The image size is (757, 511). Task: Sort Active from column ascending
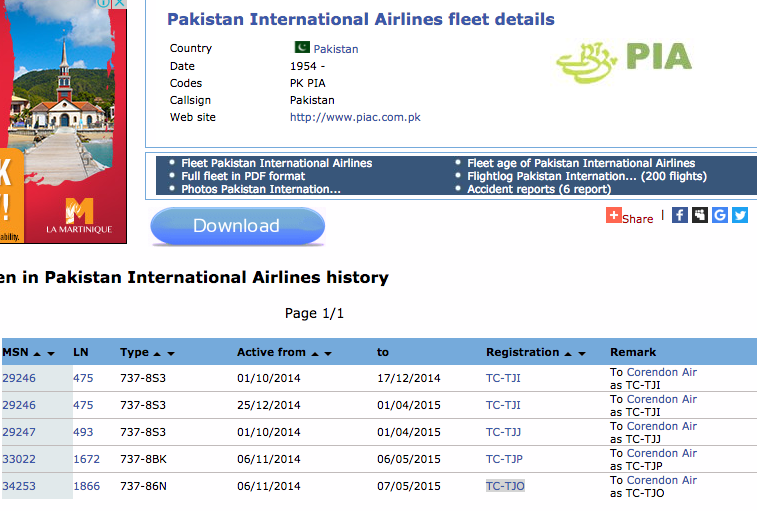pyautogui.click(x=315, y=354)
